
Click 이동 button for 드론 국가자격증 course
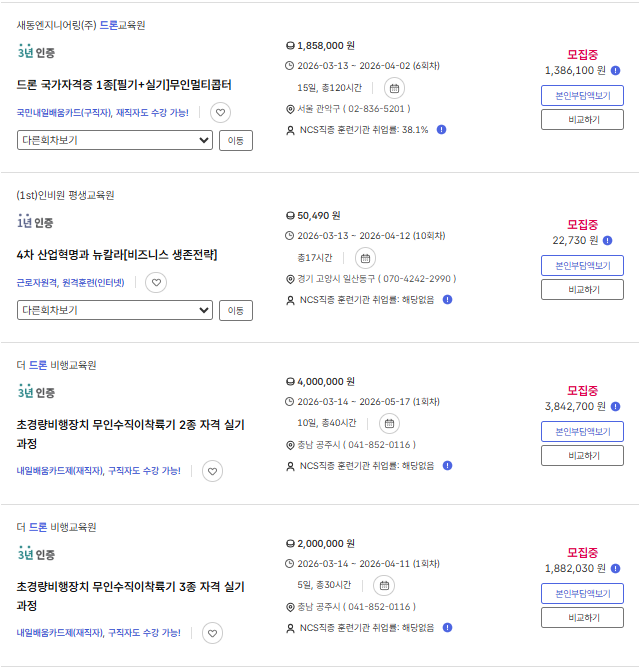click(x=236, y=140)
